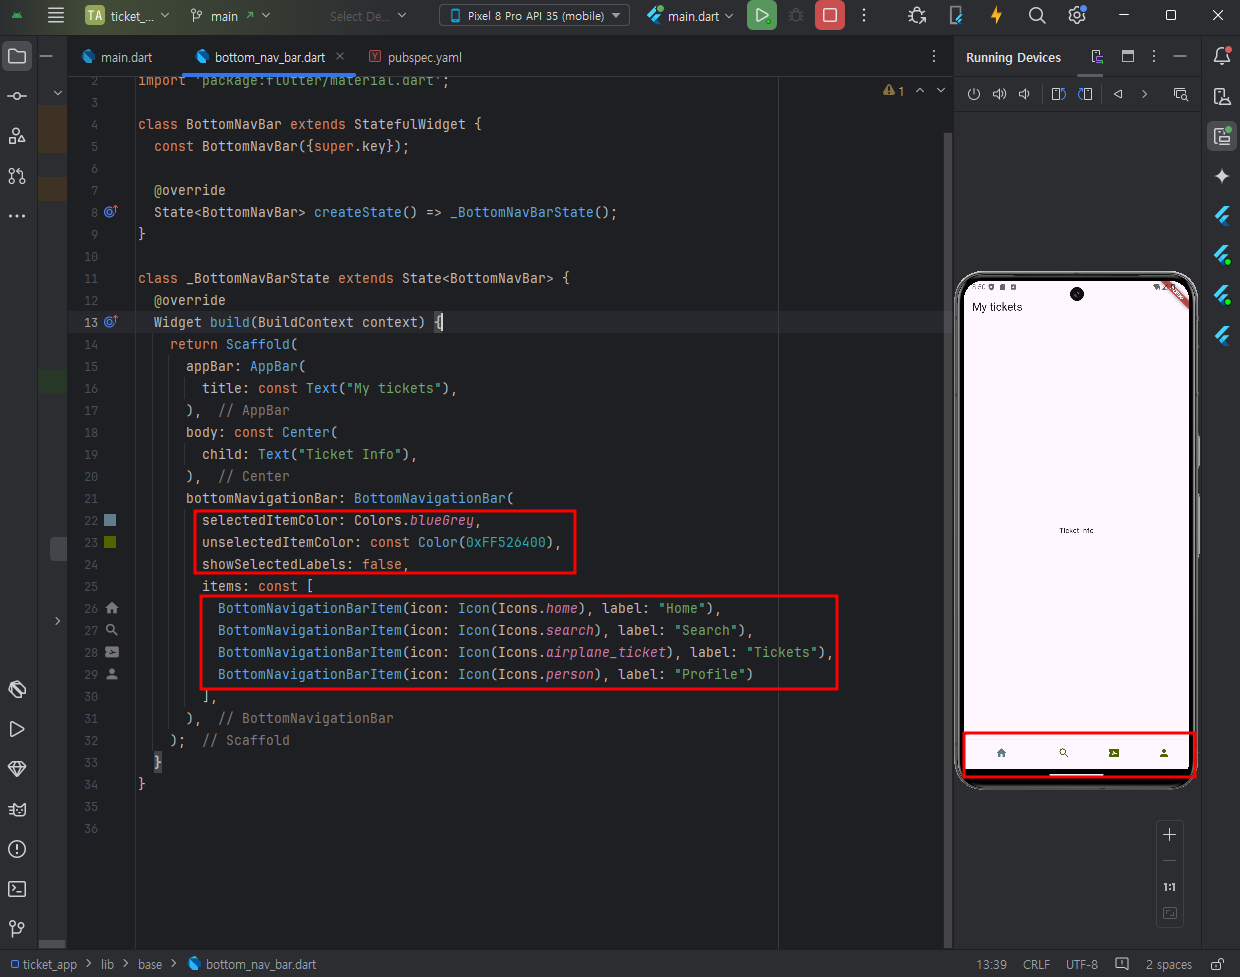Screen dimensions: 1240x977
Task: Click the emulator Volume Down button
Action: pos(1024,94)
